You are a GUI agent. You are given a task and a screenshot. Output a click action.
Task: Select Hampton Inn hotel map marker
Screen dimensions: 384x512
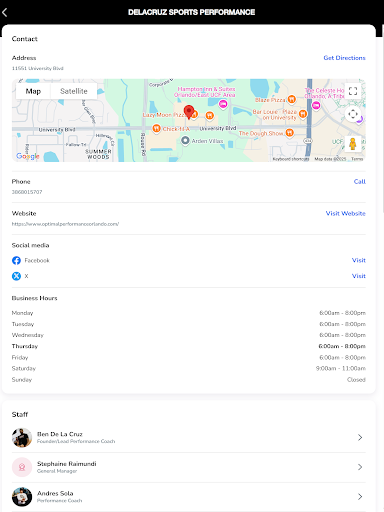tap(223, 104)
